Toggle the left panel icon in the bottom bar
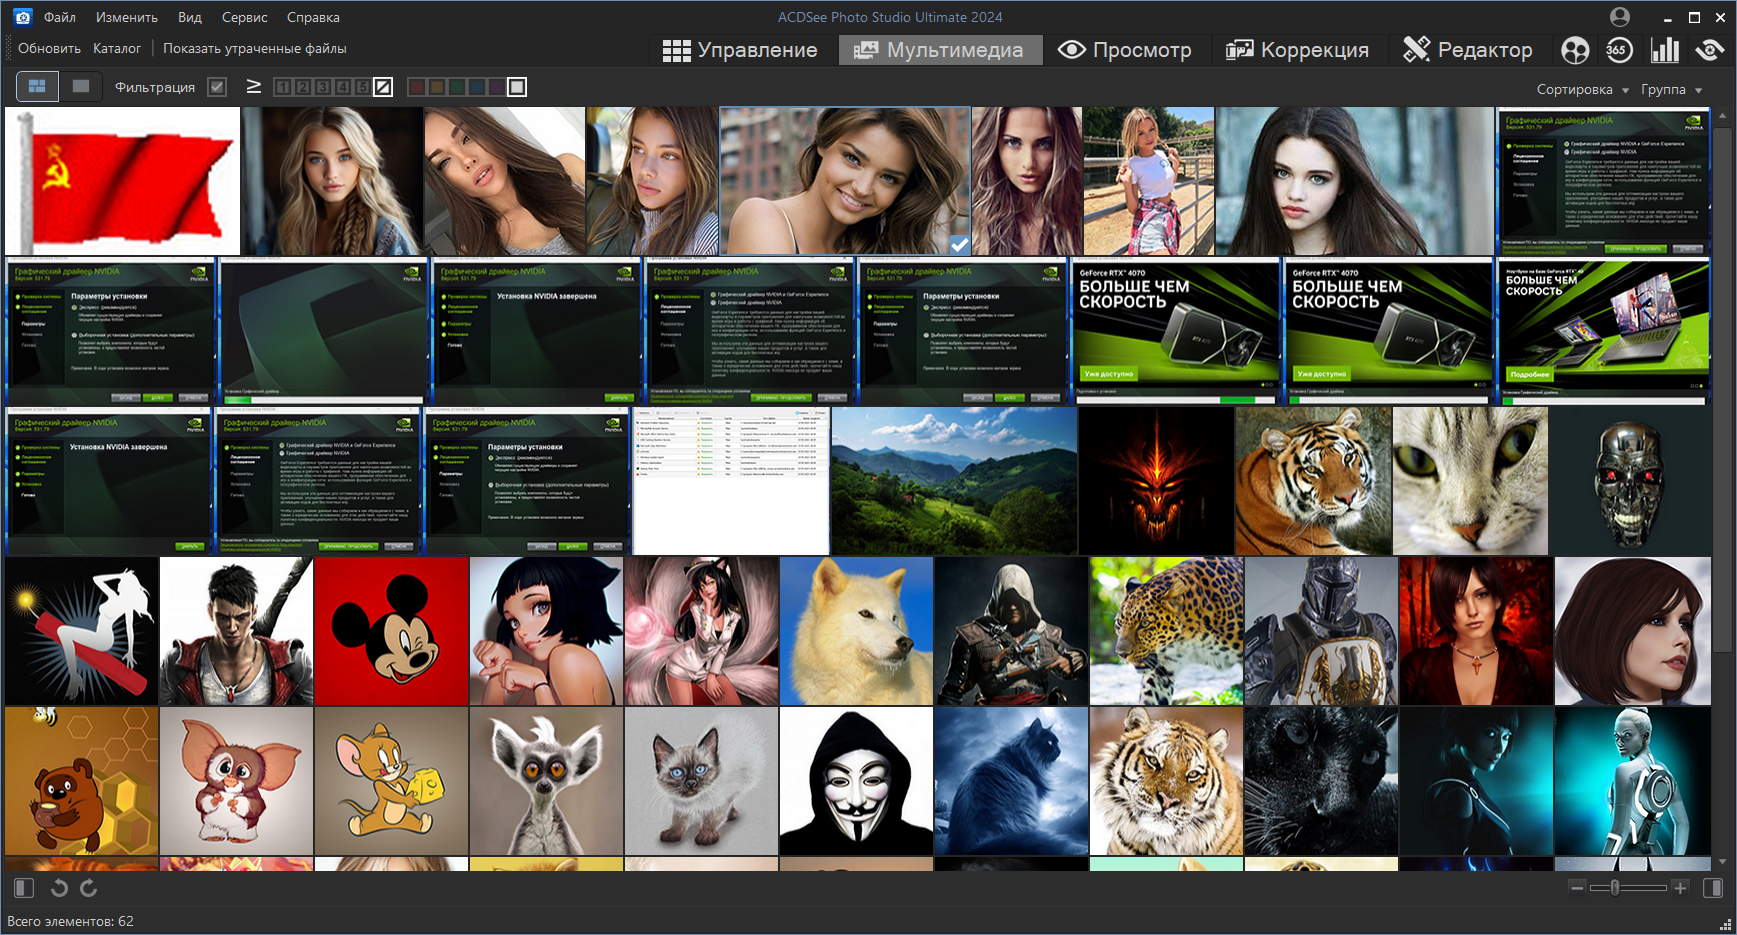Image resolution: width=1737 pixels, height=935 pixels. coord(24,888)
